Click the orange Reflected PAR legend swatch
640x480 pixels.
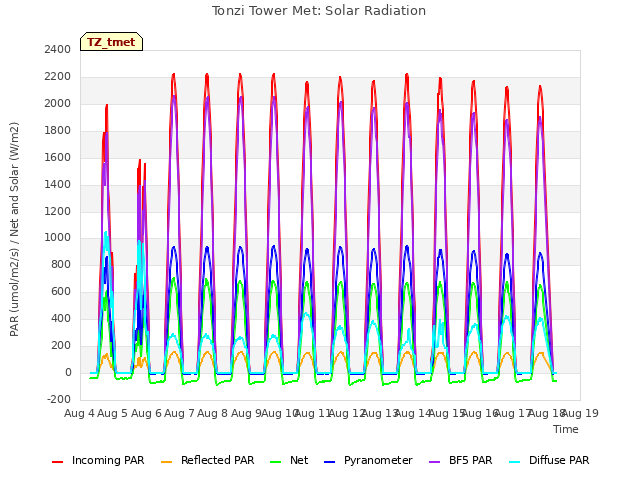click(167, 462)
